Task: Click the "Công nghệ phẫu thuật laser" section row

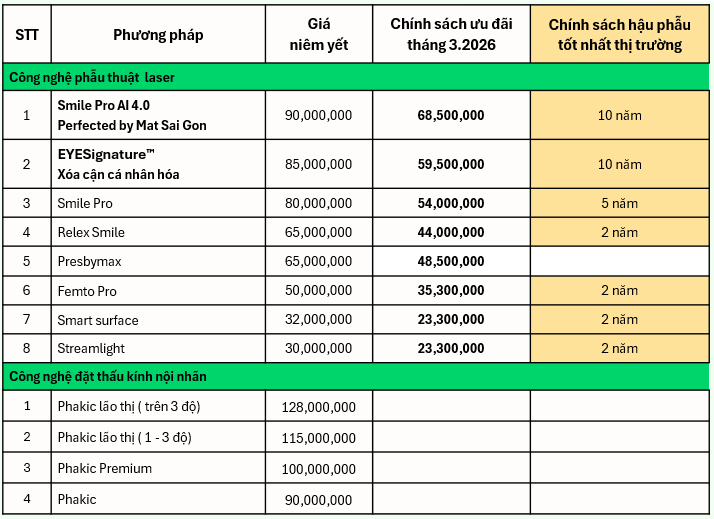Action: coord(355,77)
